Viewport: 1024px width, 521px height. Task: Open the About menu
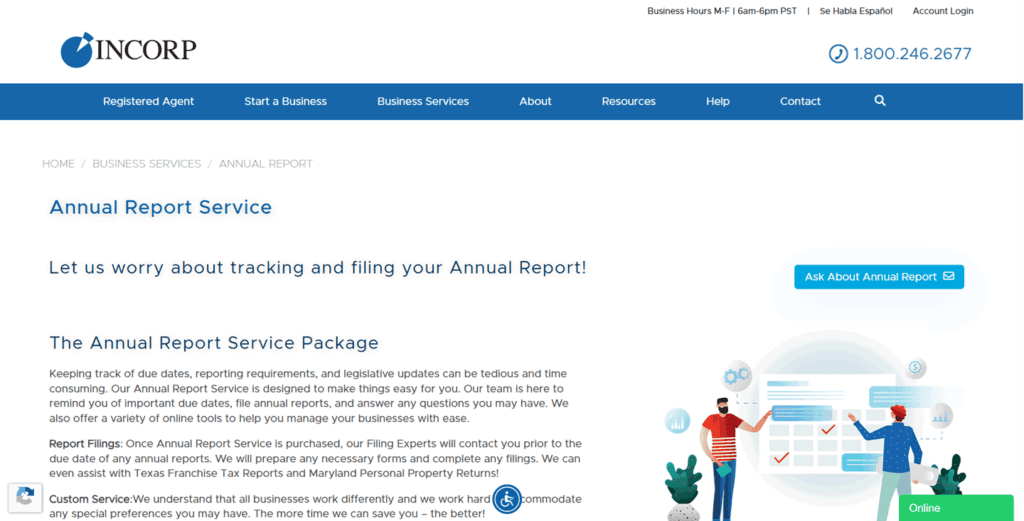536,101
